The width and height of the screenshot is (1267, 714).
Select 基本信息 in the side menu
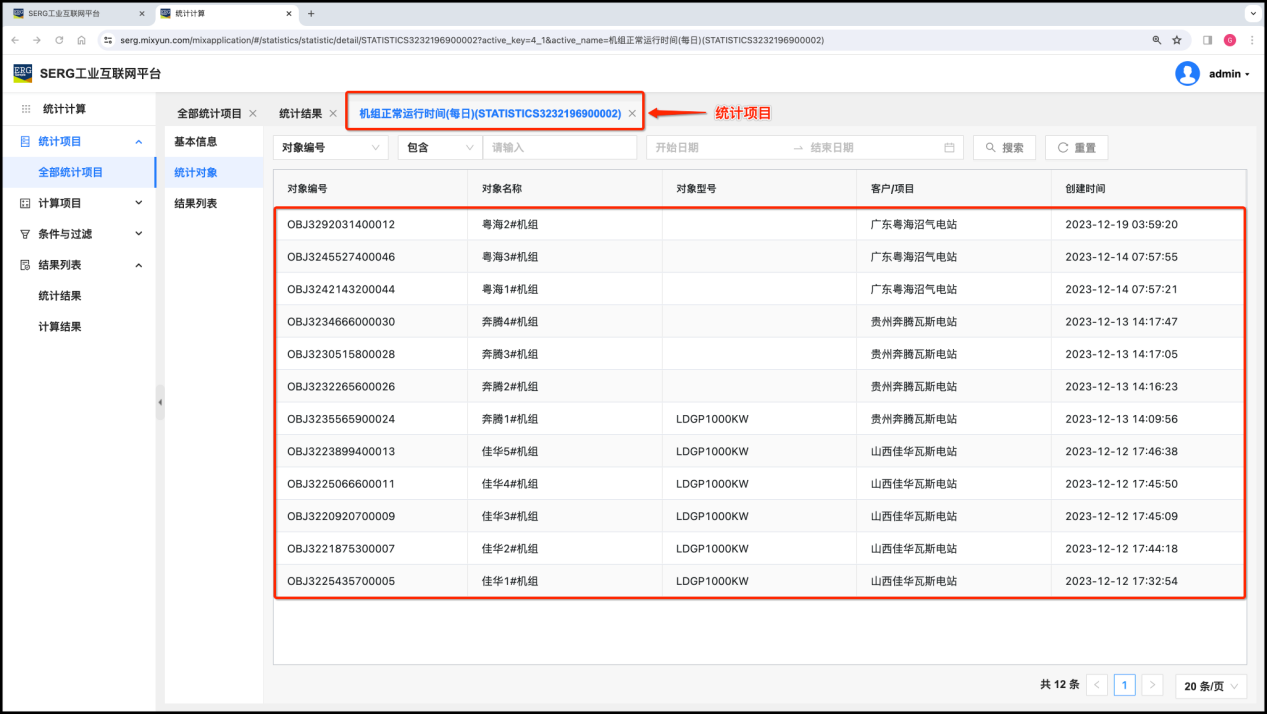[x=196, y=142]
